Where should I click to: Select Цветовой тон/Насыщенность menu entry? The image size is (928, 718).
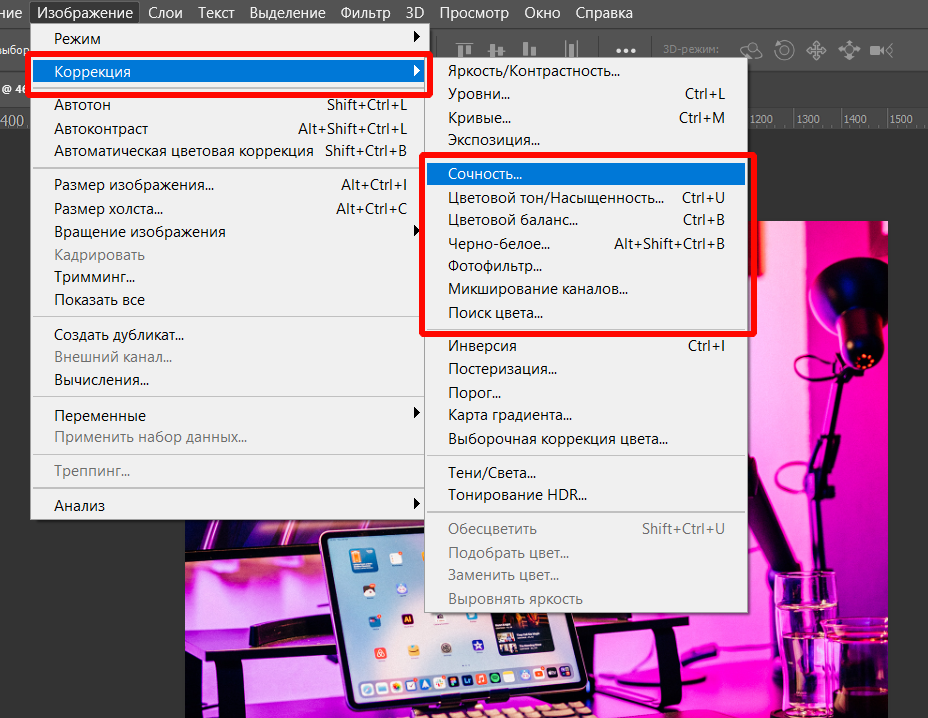[556, 198]
